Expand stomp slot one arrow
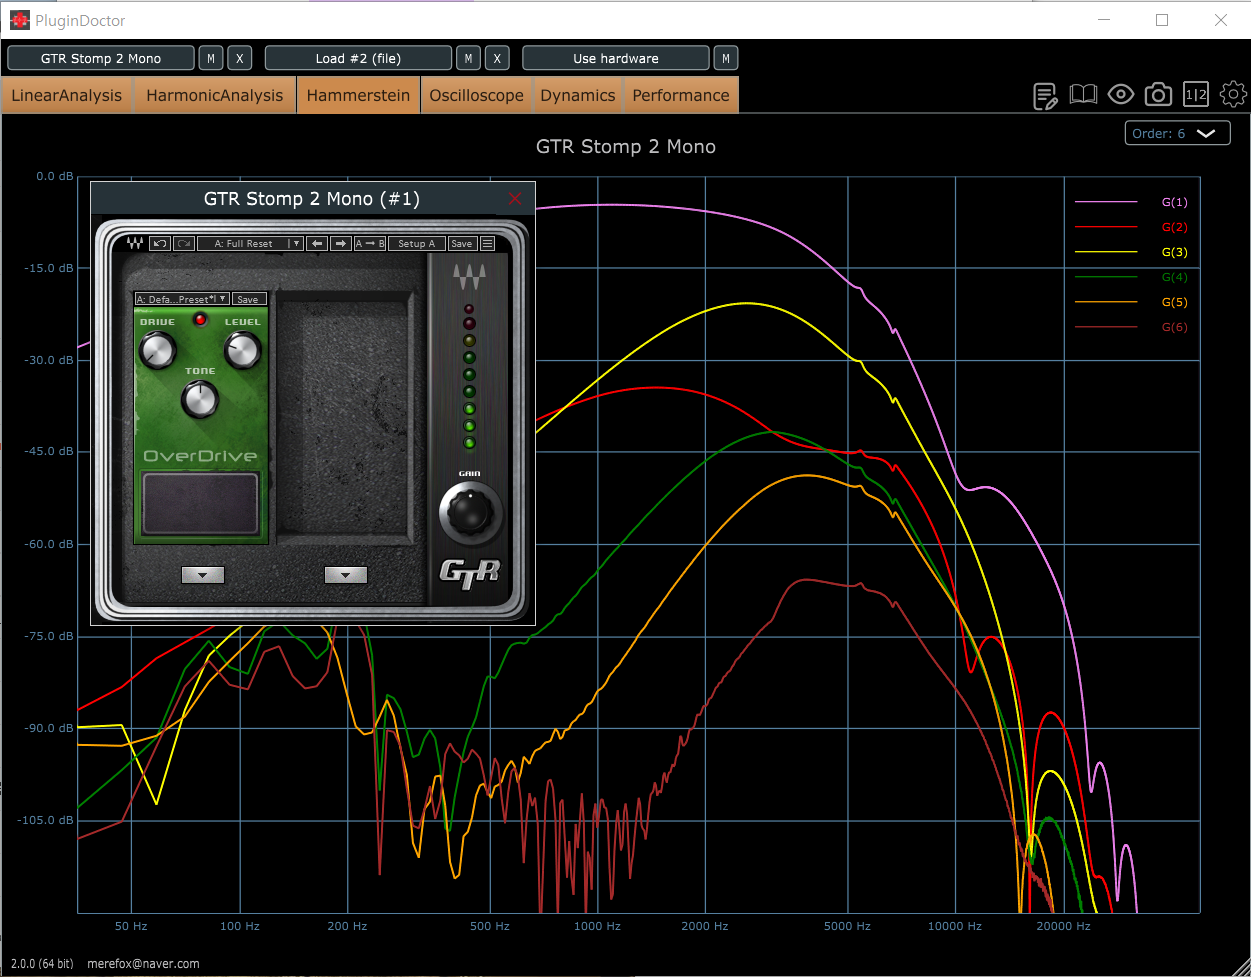This screenshot has width=1251, height=977. (x=202, y=575)
